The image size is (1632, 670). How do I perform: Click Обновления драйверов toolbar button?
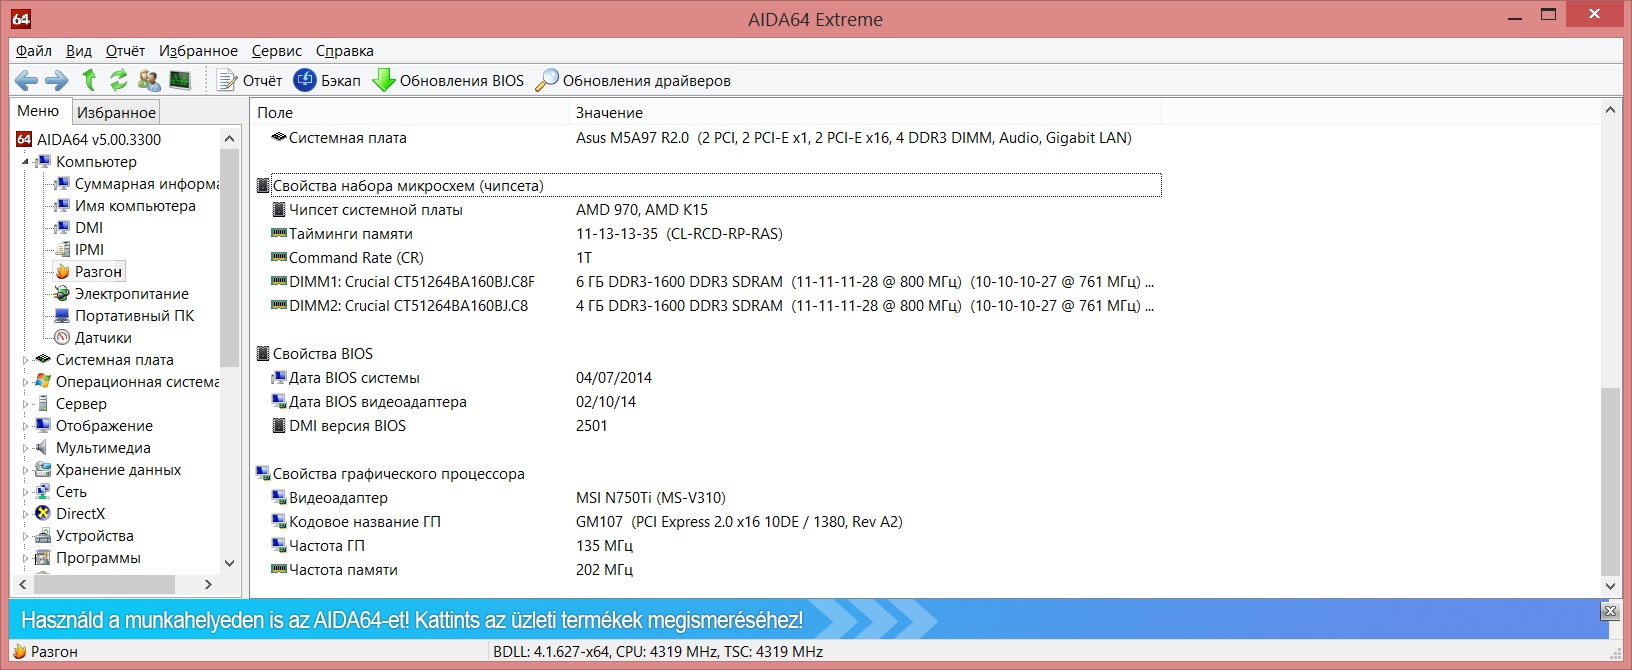coord(633,80)
